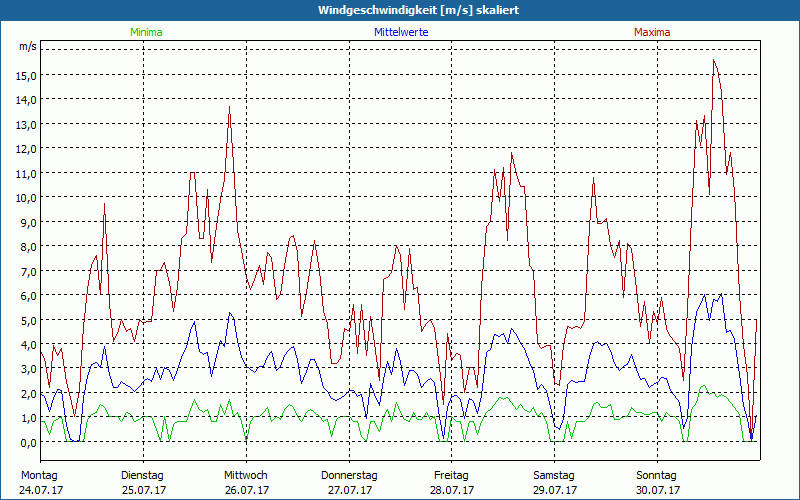Click the '12,0' y-axis value

pyautogui.click(x=26, y=149)
